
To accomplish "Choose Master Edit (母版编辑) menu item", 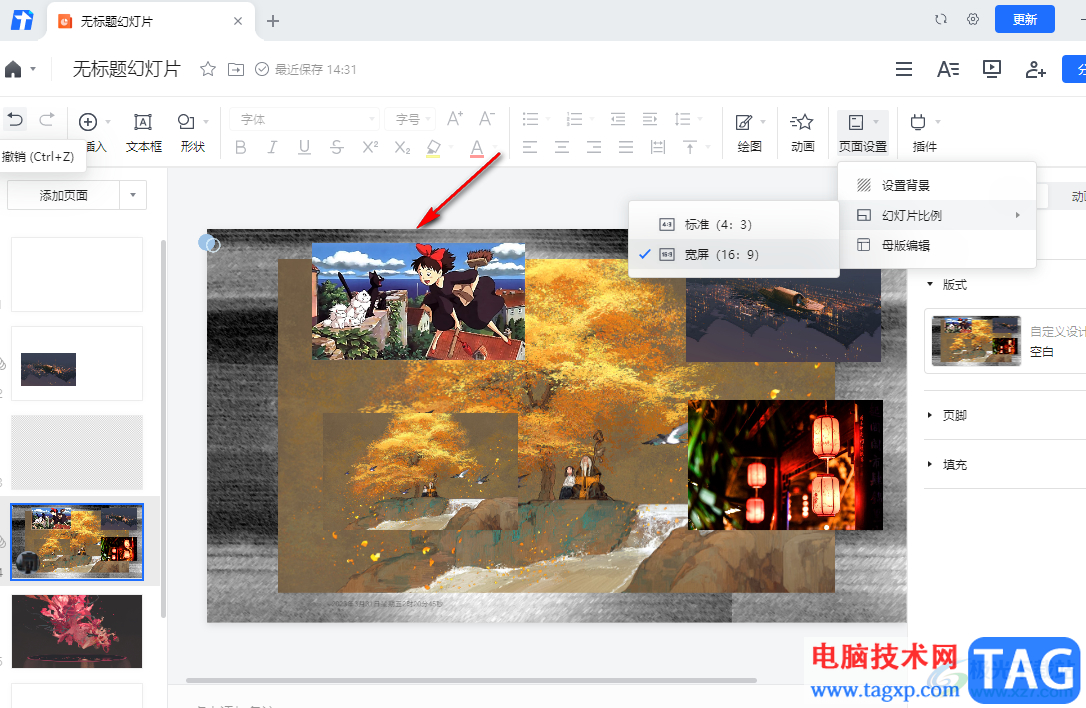I will pos(936,245).
